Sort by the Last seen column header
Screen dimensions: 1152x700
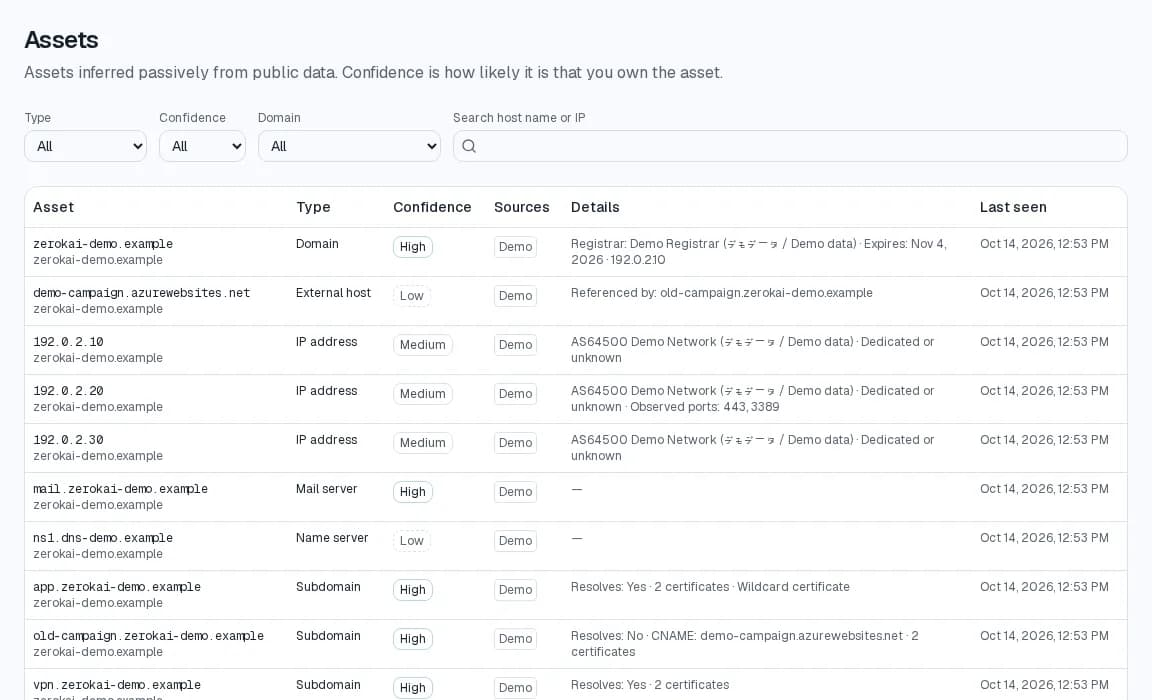pos(1013,207)
